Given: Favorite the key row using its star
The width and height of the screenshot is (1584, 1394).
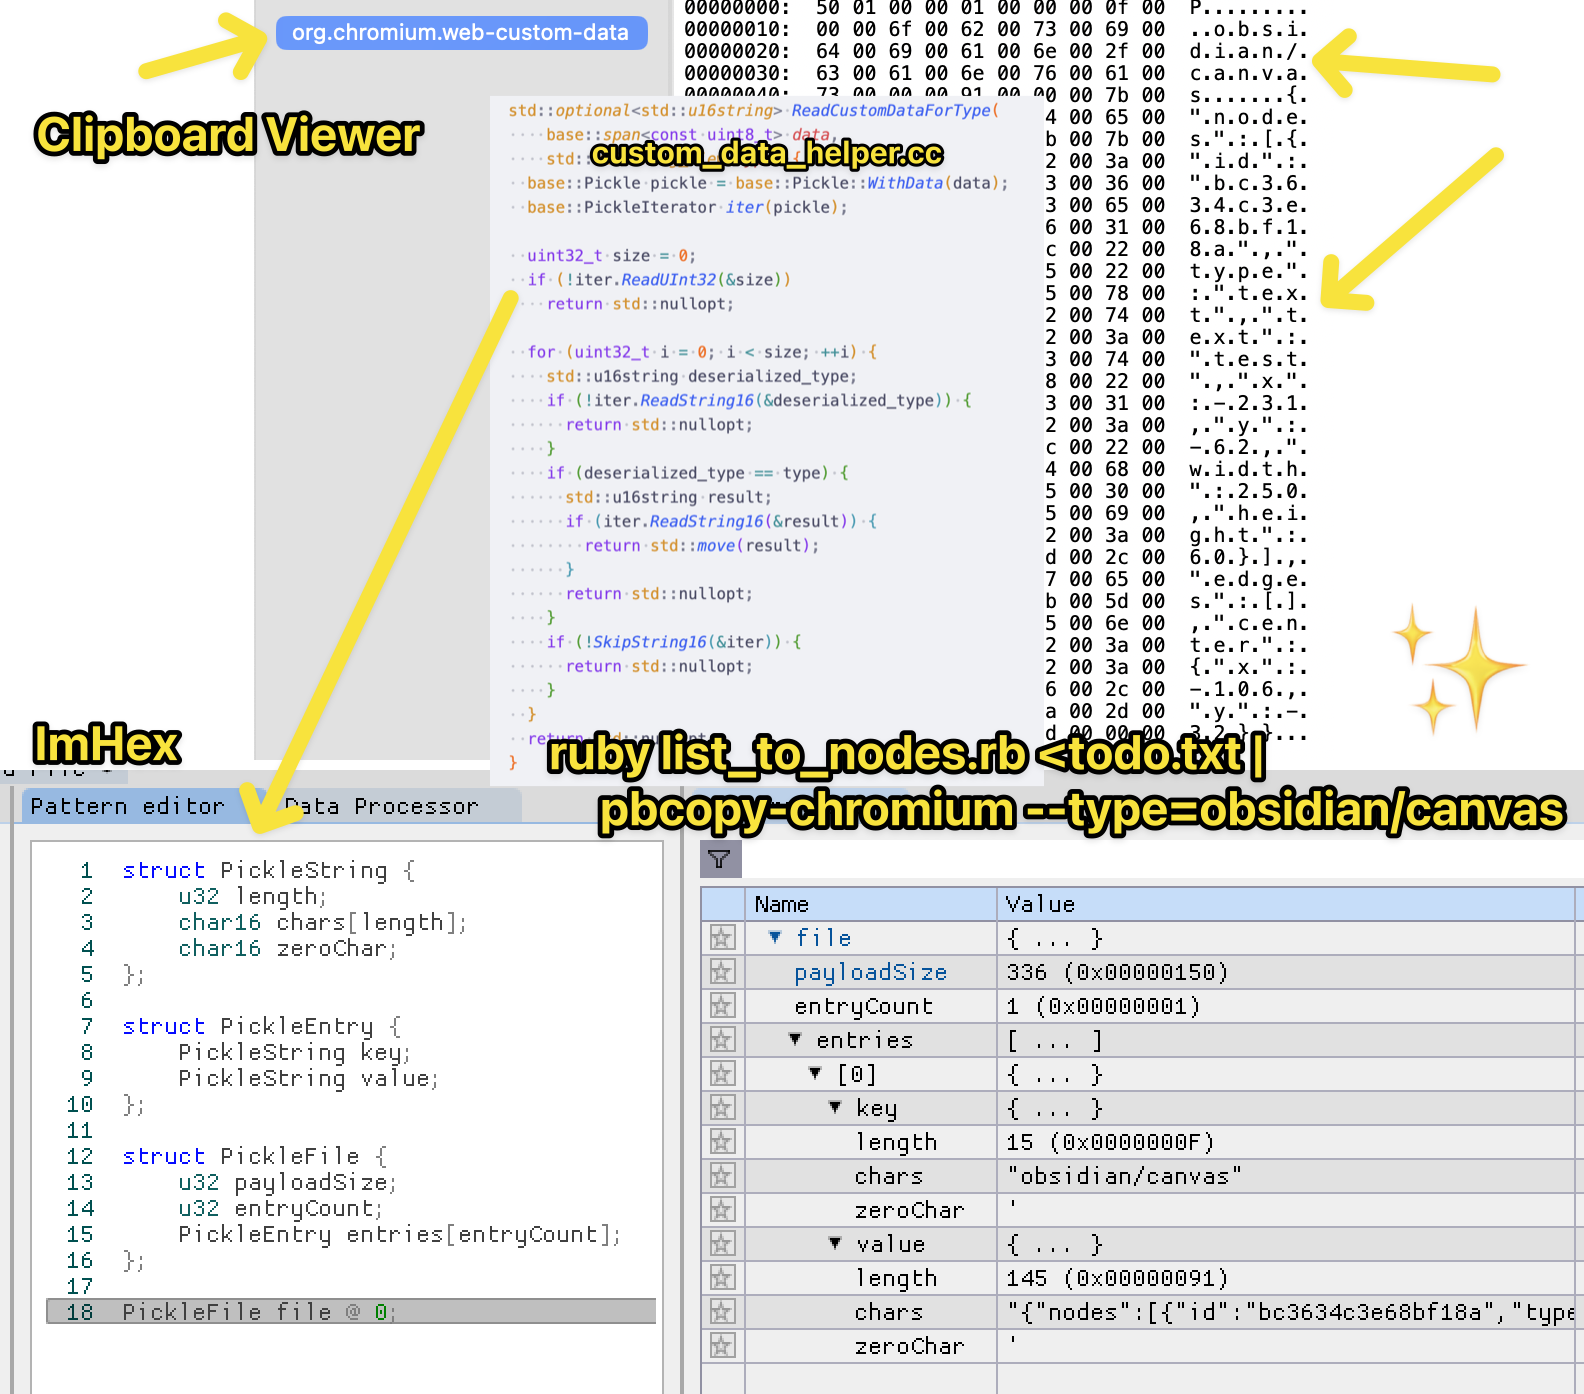Looking at the screenshot, I should tap(722, 1108).
